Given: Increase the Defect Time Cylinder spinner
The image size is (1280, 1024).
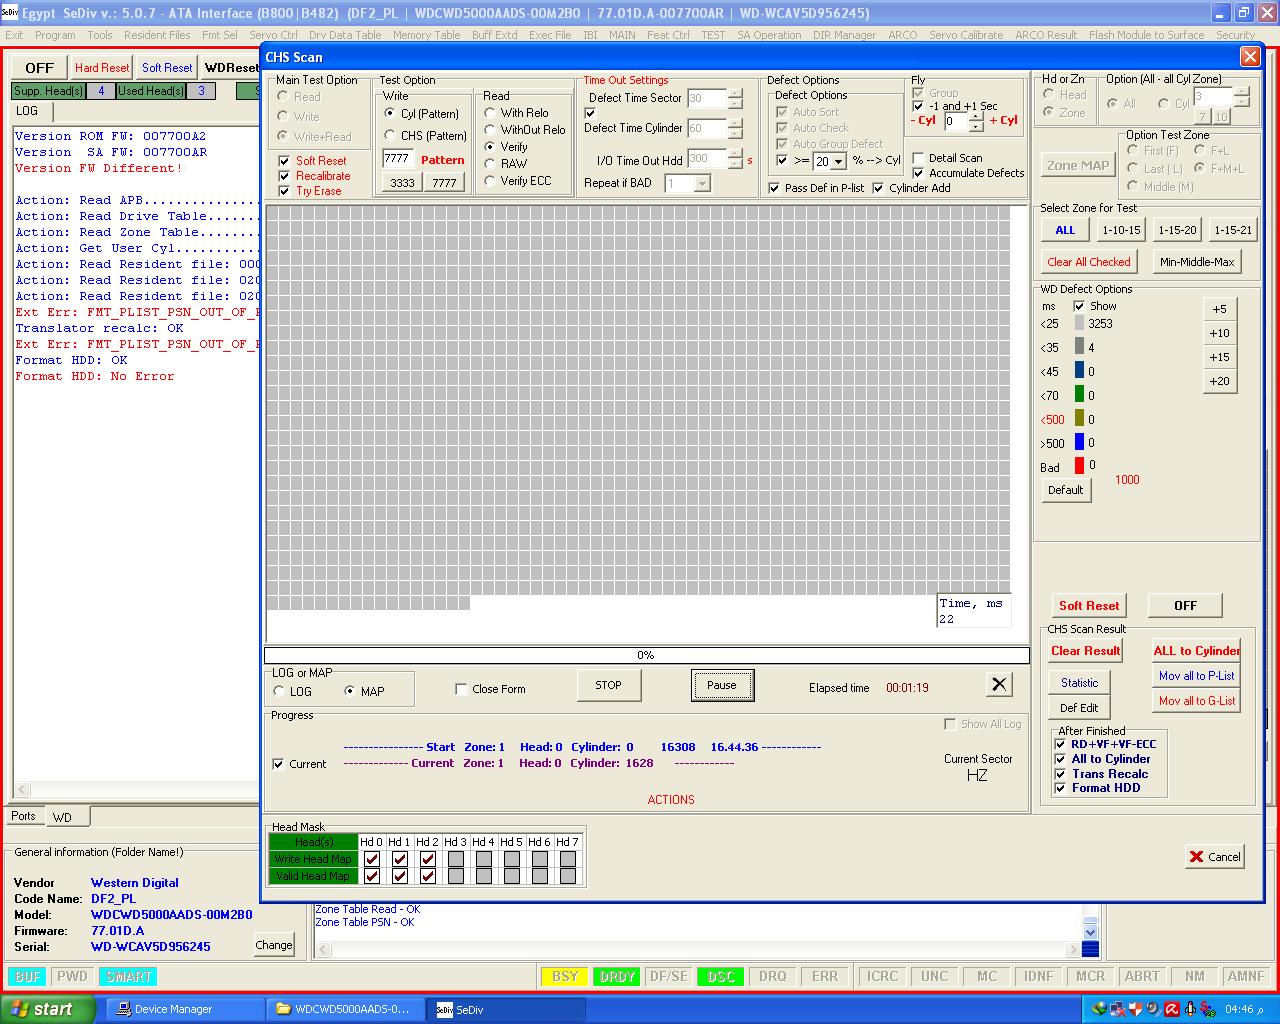Looking at the screenshot, I should click(x=736, y=124).
